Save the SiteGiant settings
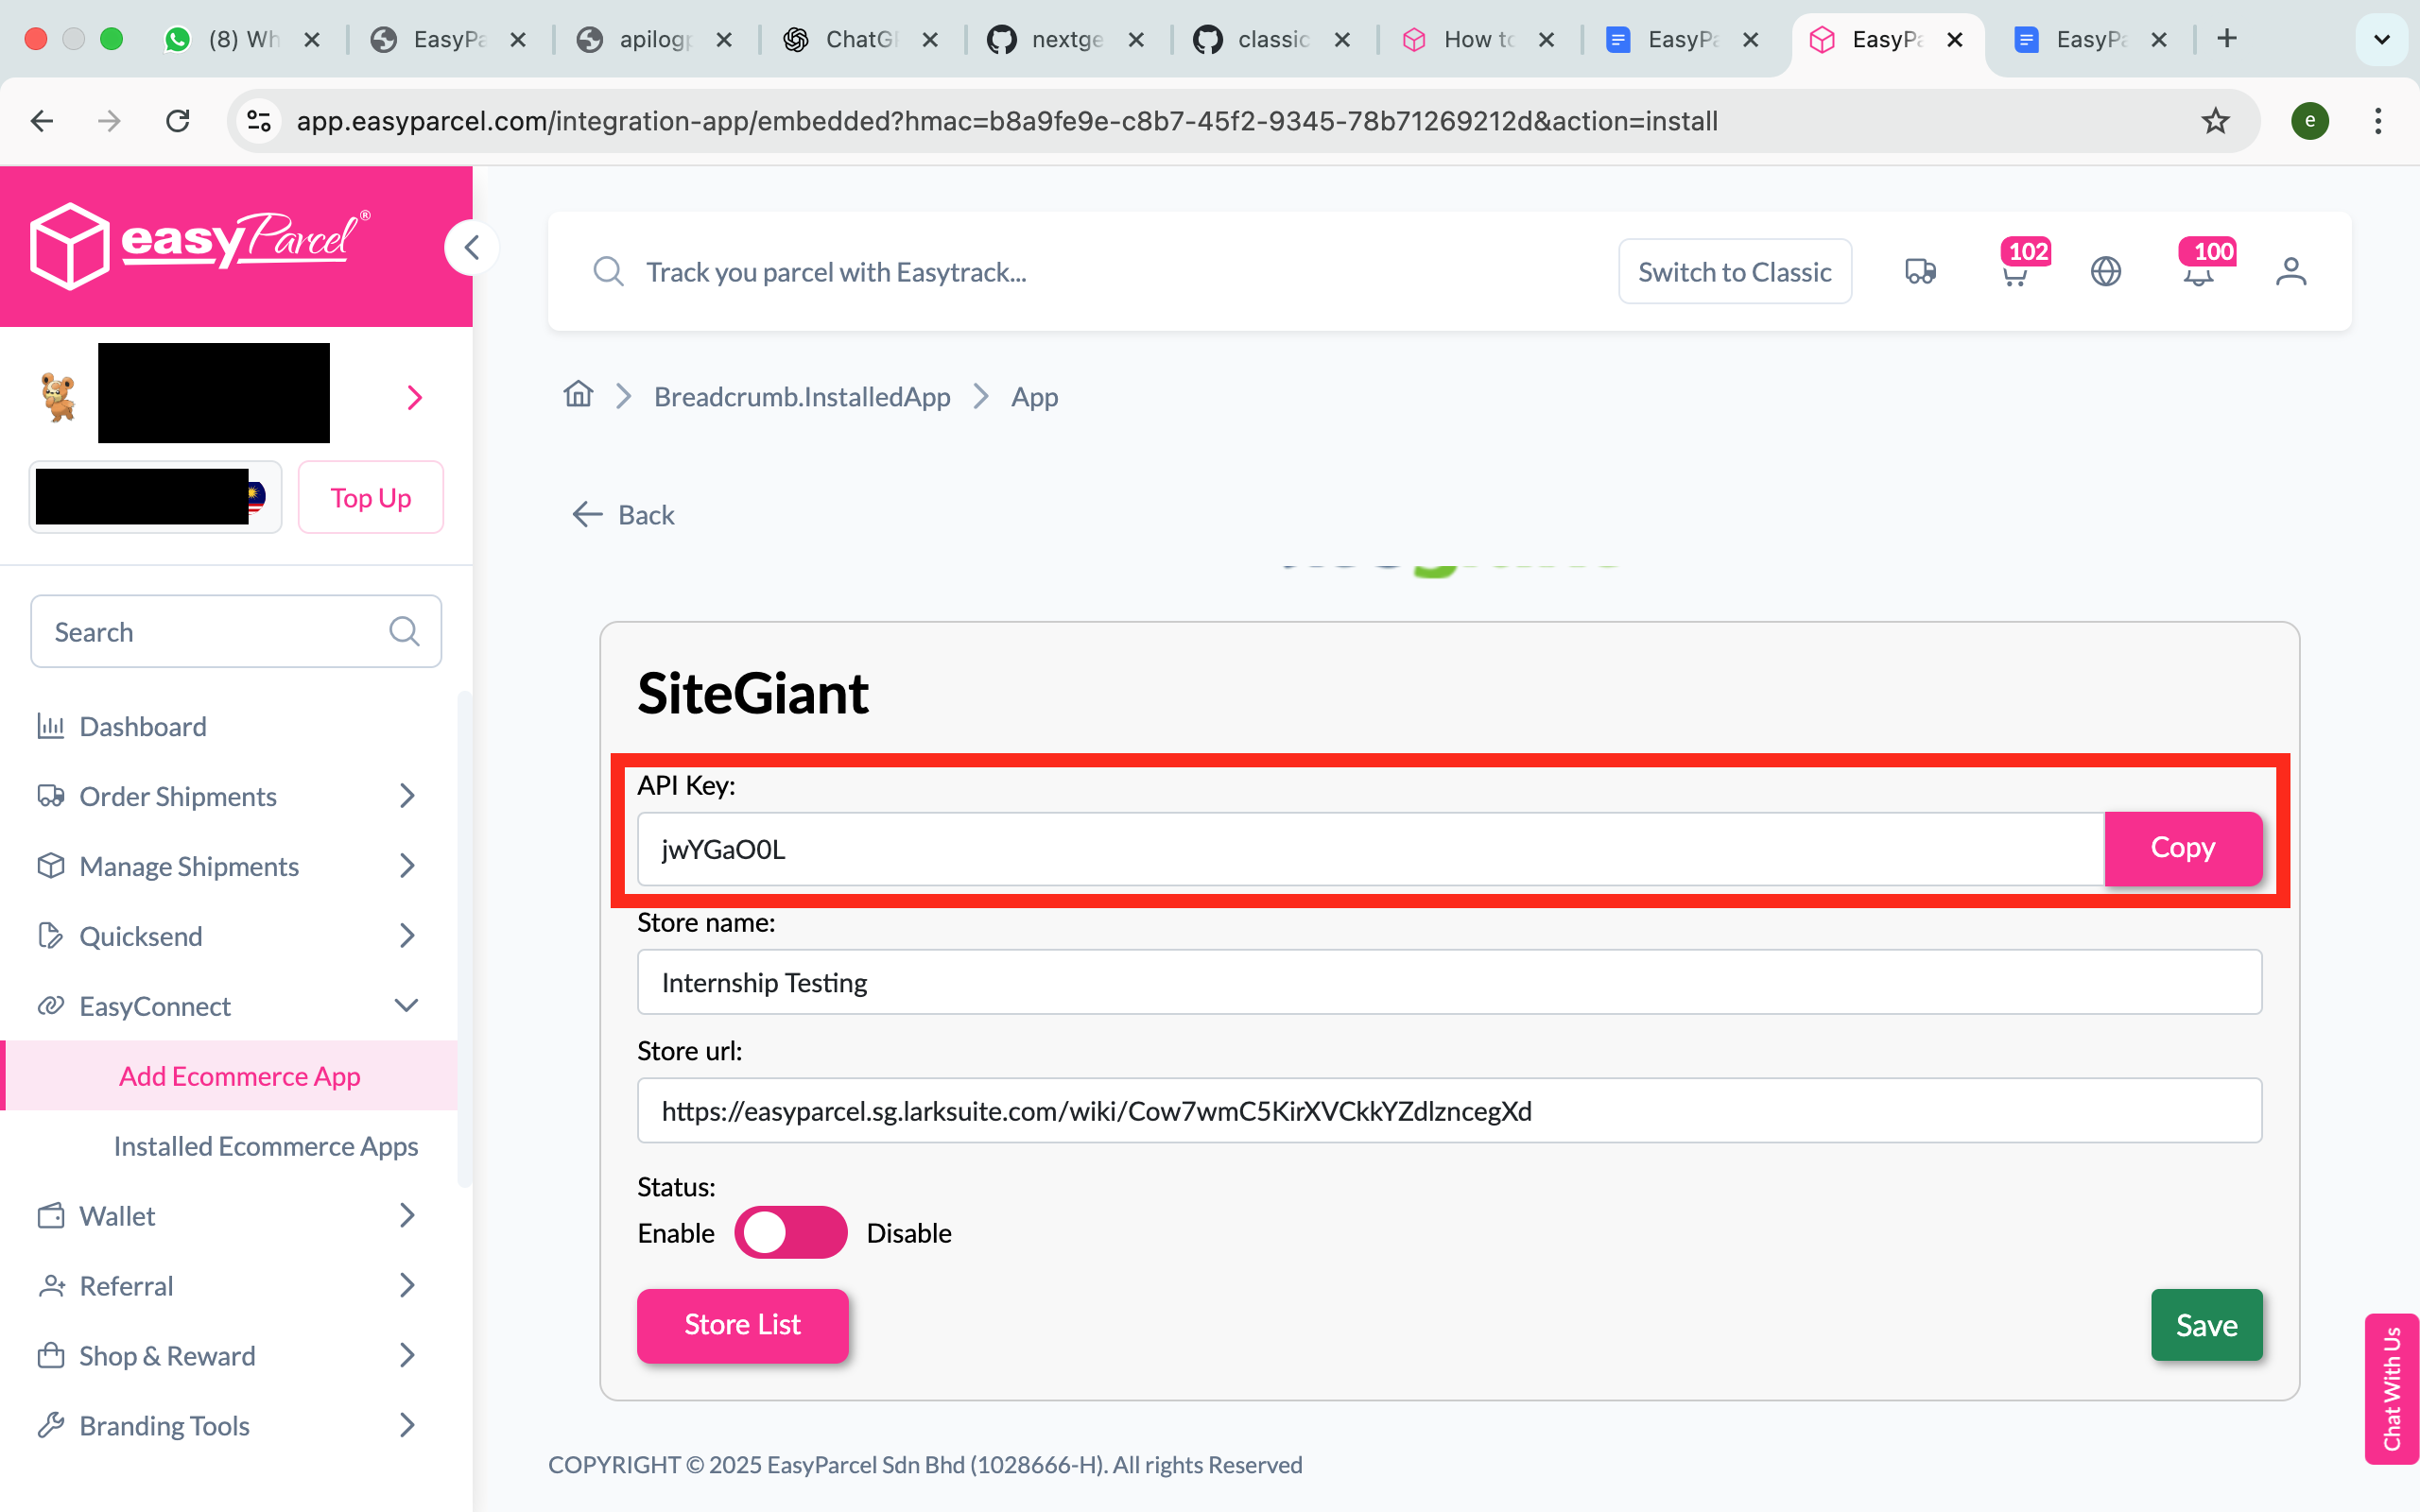The width and height of the screenshot is (2420, 1512). (2207, 1325)
